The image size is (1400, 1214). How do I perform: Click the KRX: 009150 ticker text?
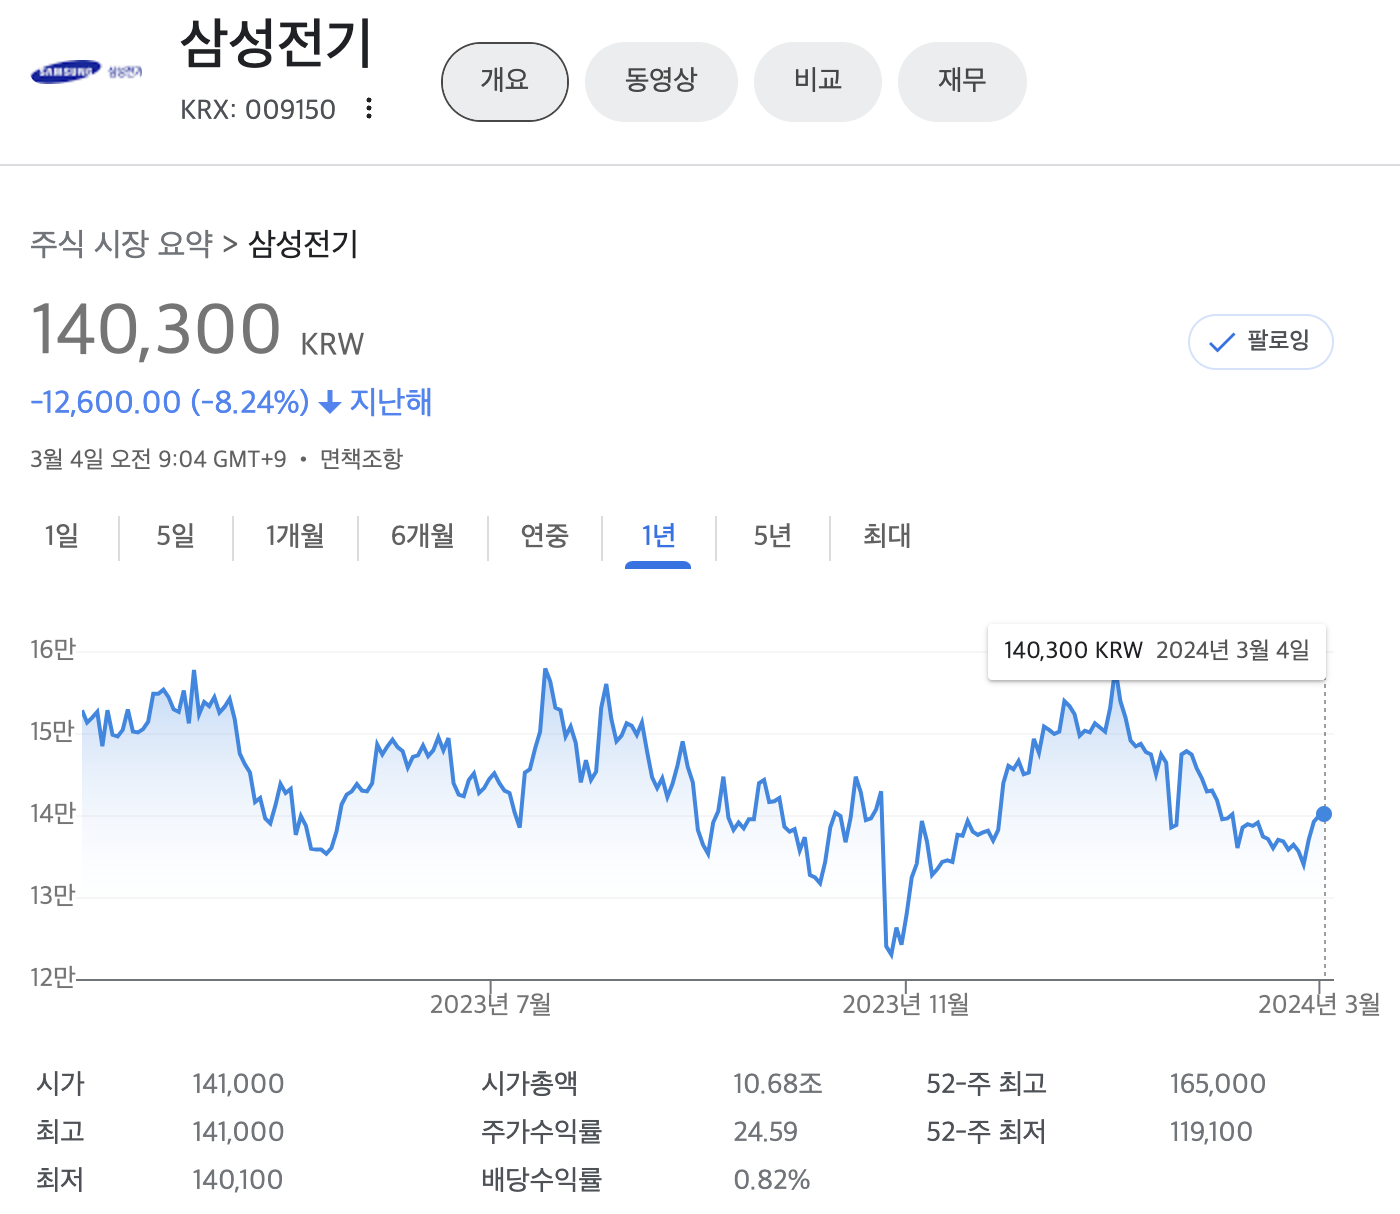tap(258, 109)
